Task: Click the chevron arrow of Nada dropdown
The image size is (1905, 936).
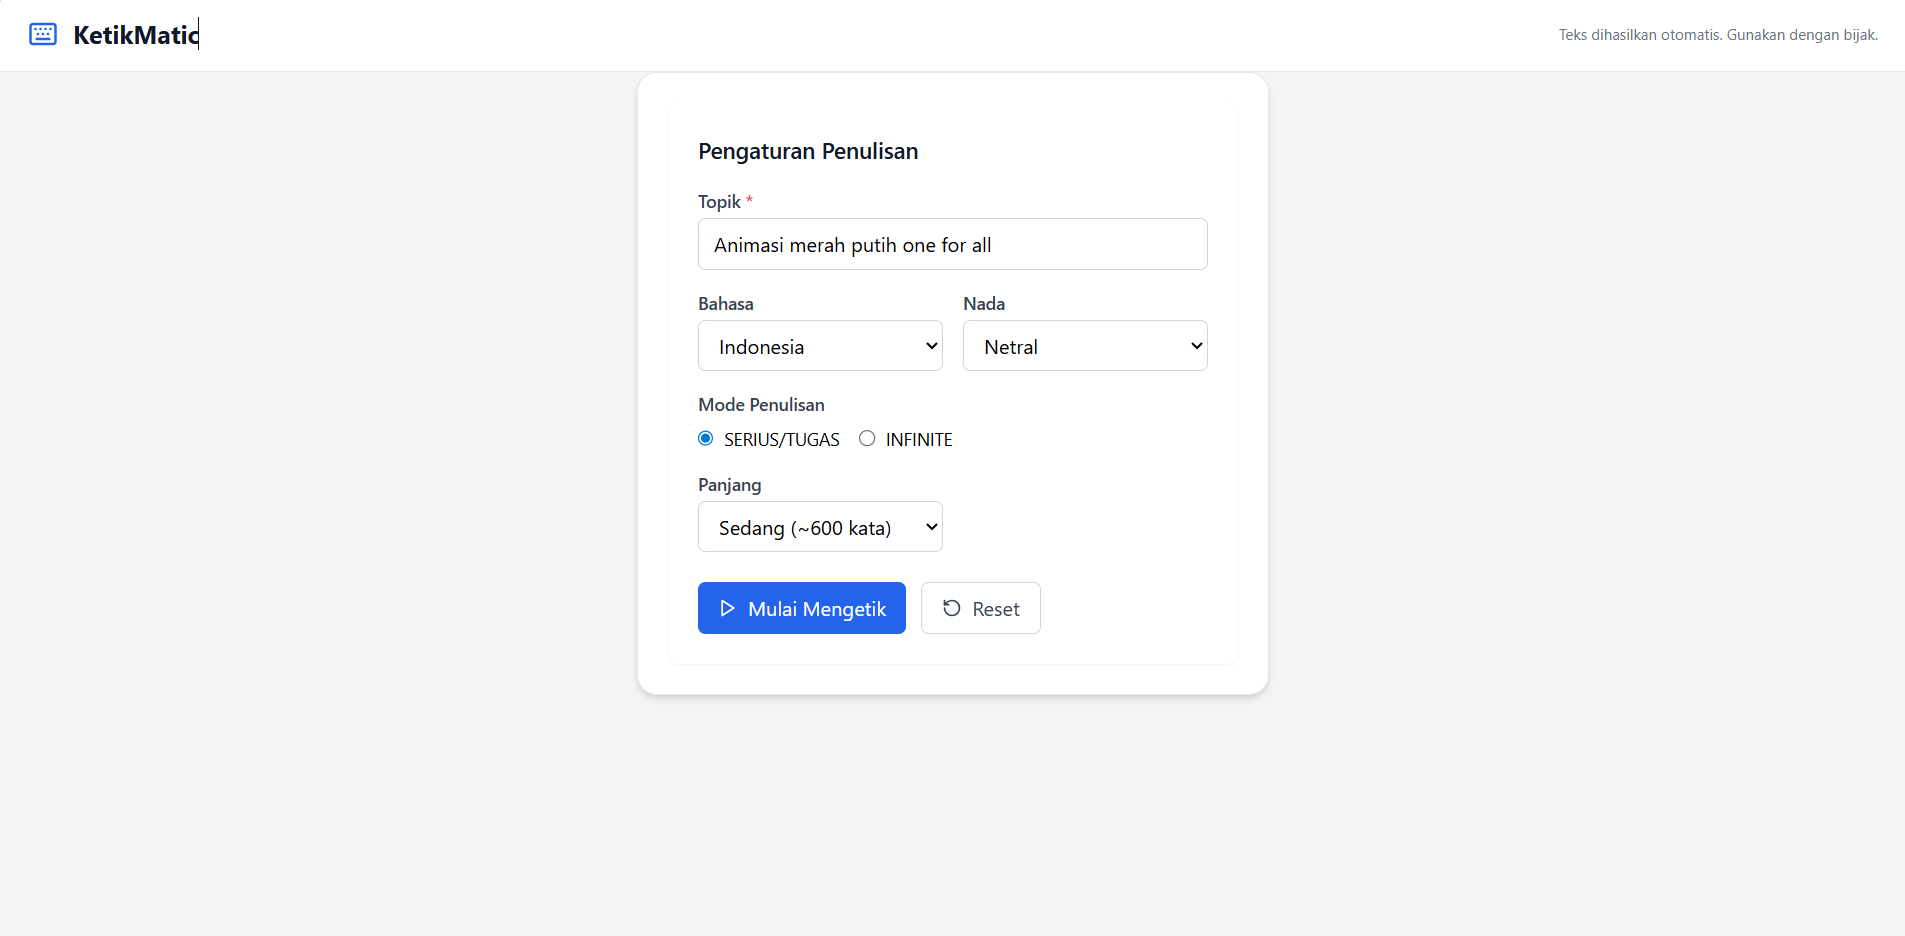Action: (1196, 346)
